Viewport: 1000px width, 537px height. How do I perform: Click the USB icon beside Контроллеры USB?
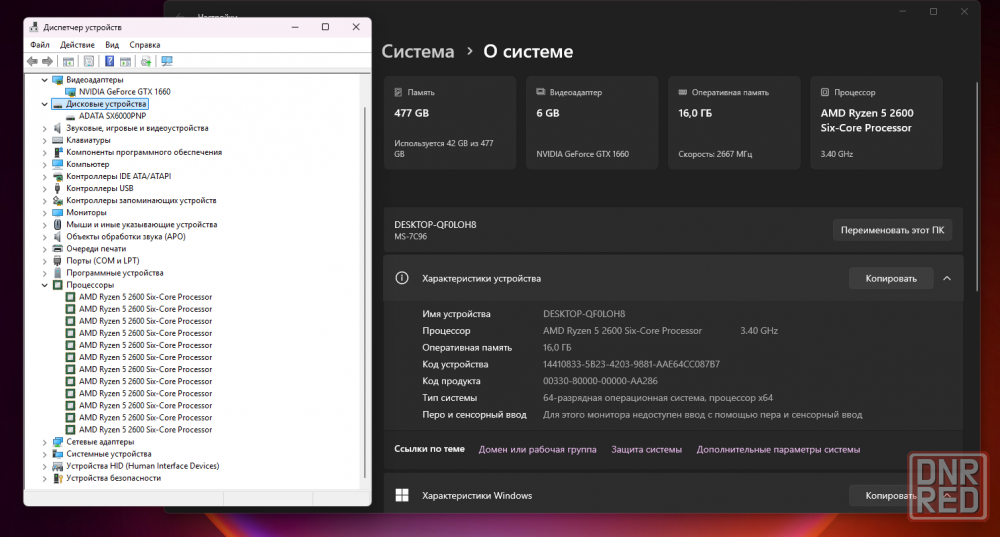57,188
